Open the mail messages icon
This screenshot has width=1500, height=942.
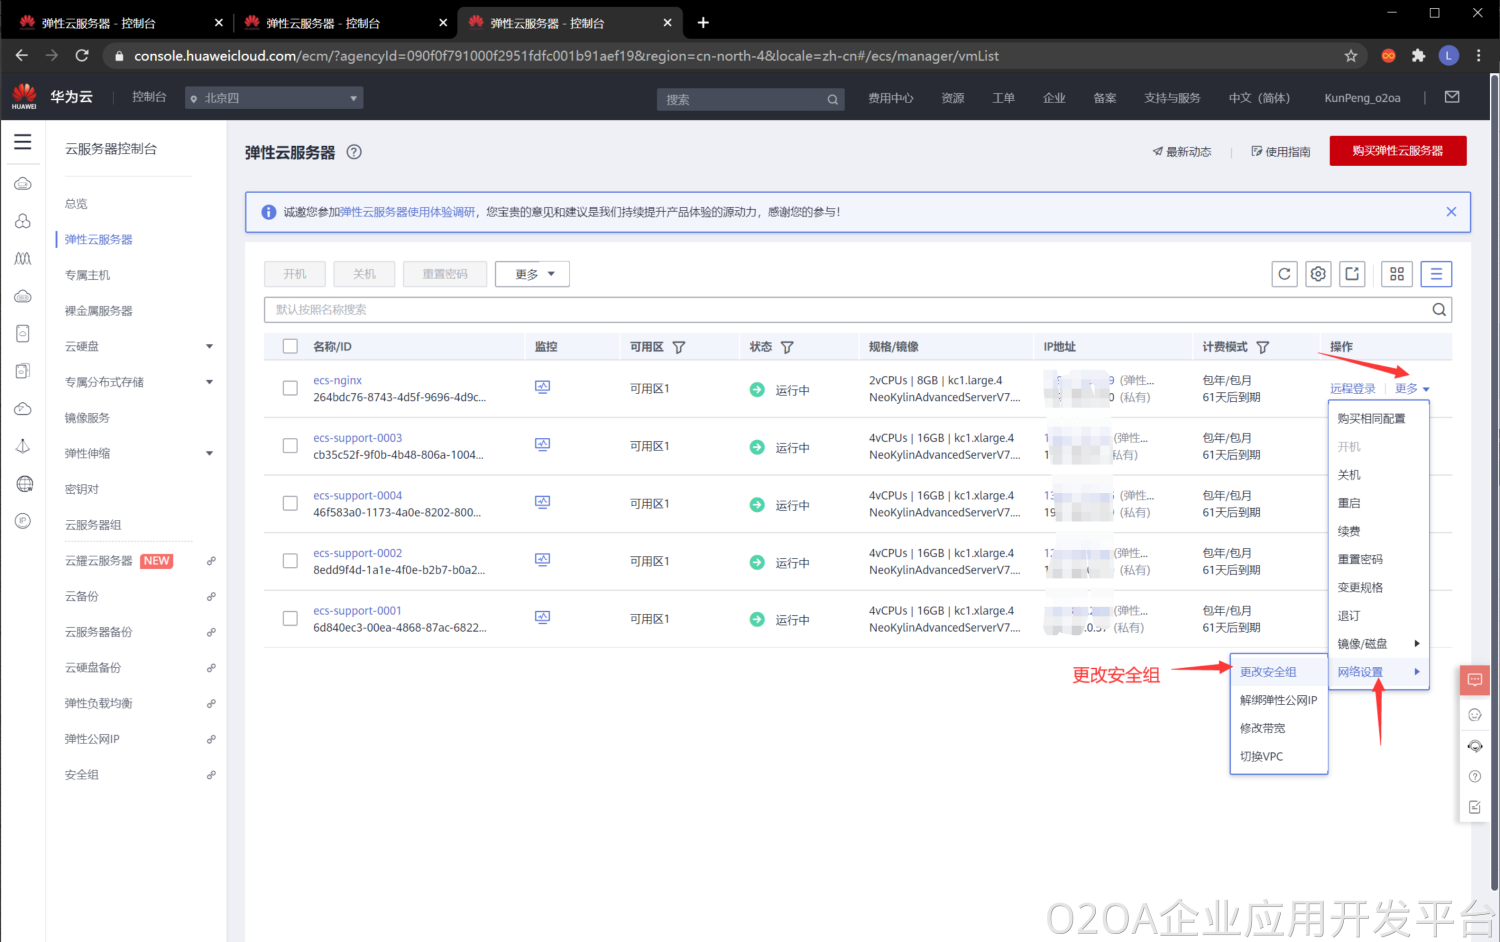[1452, 97]
